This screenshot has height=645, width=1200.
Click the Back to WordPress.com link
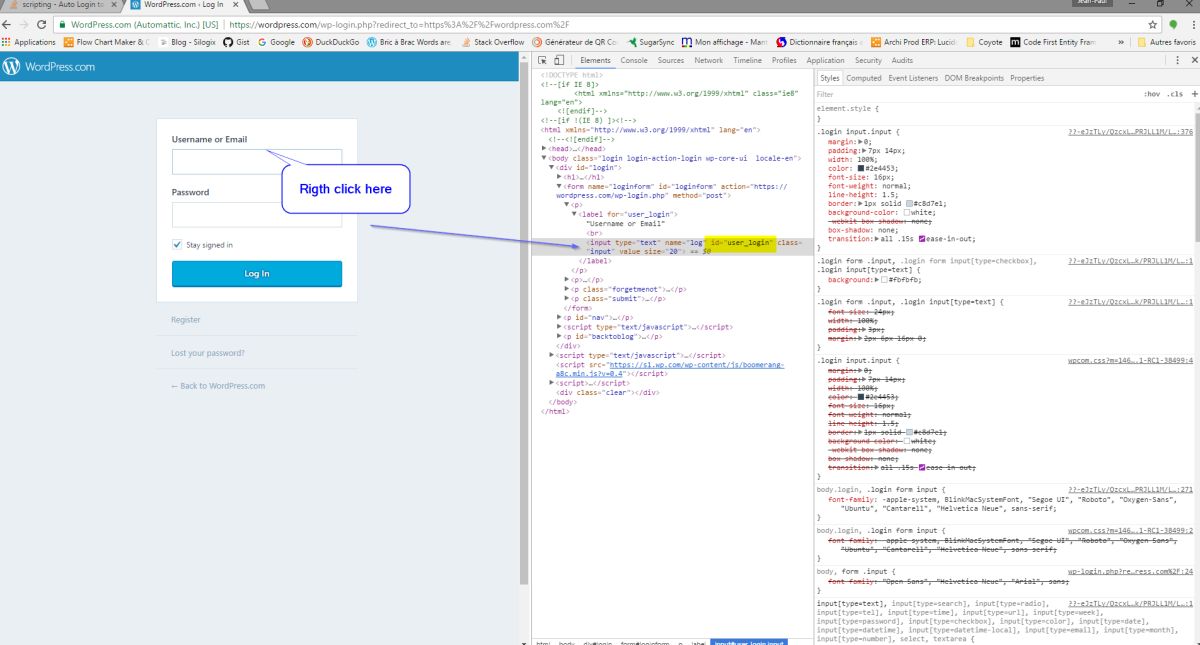[x=218, y=386]
